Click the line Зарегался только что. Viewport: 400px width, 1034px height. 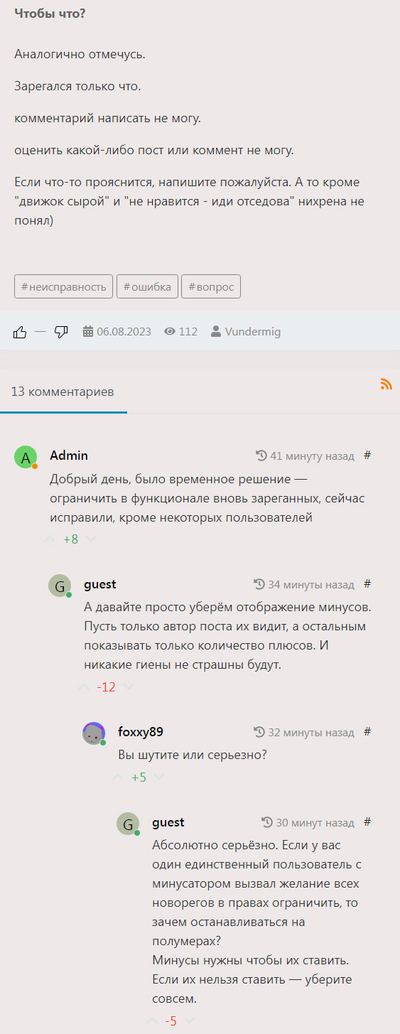point(78,86)
